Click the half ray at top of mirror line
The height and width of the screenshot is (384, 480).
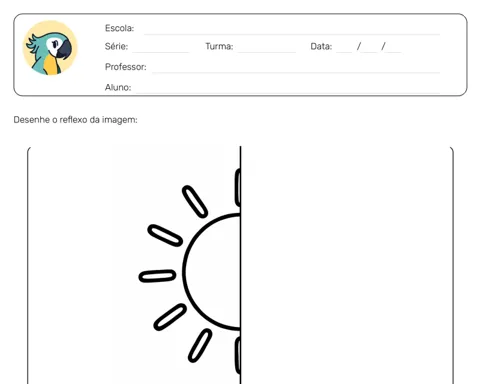[238, 187]
